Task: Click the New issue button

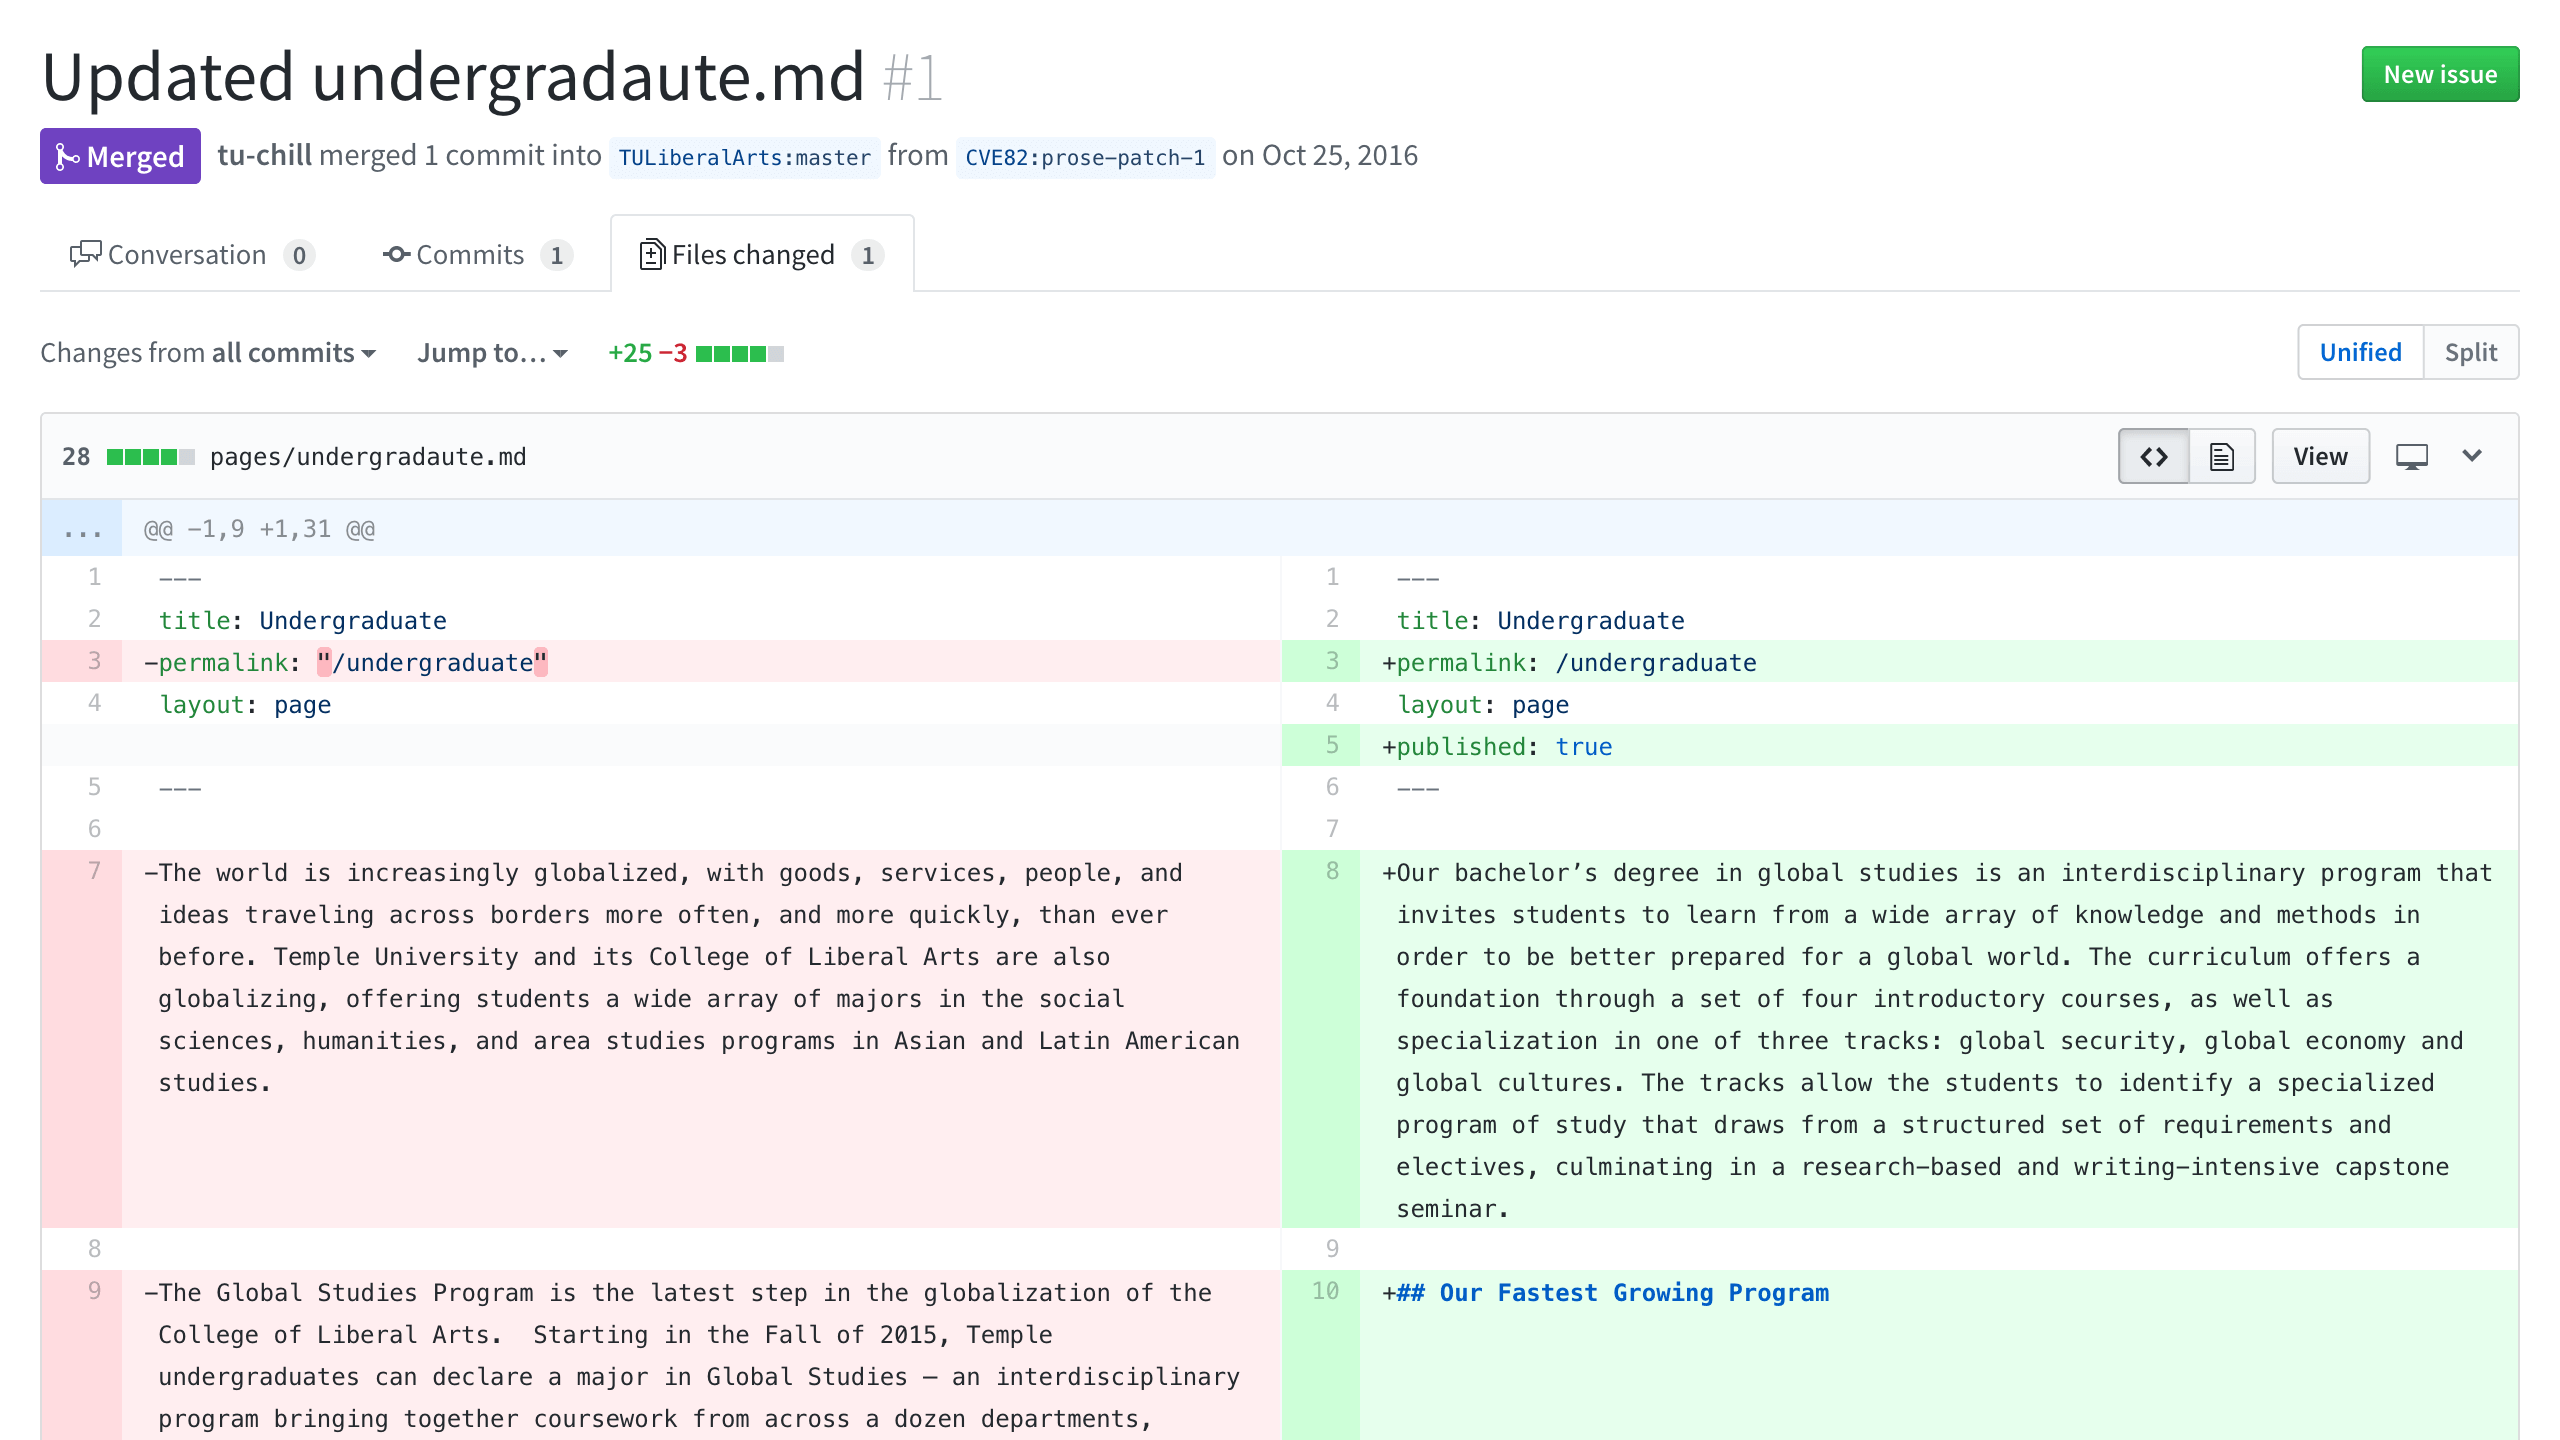Action: (x=2440, y=74)
